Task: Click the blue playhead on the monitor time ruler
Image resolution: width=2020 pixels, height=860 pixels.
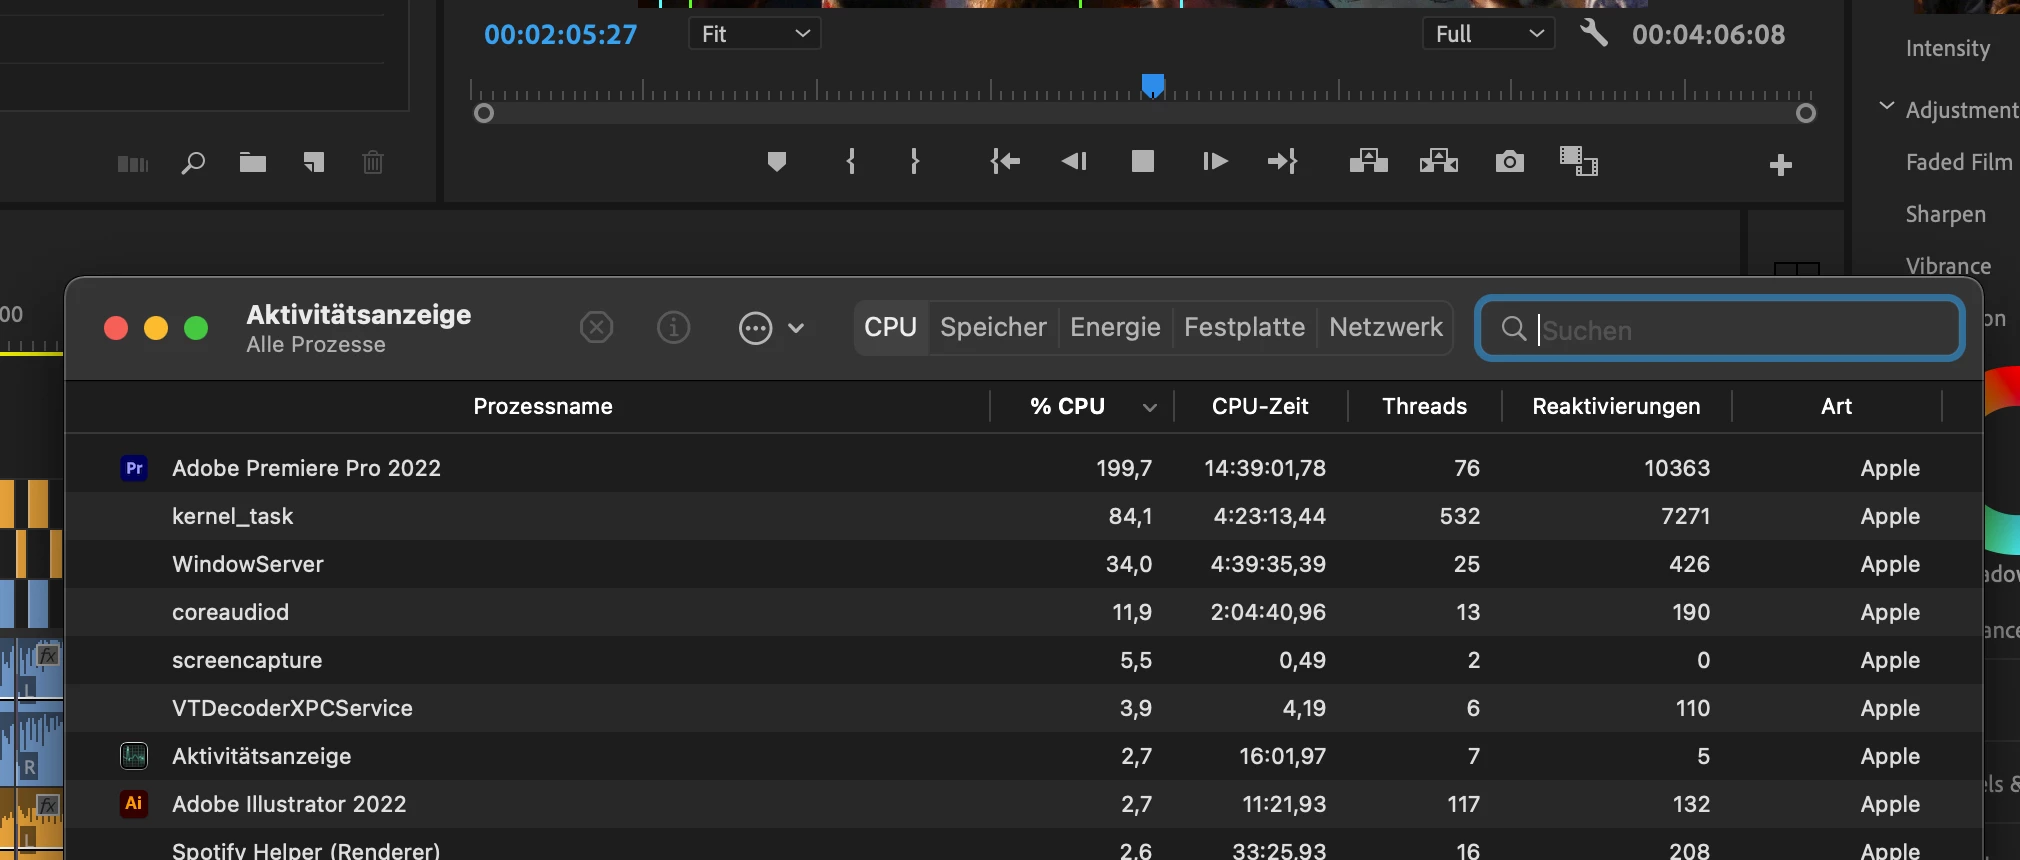Action: point(1153,85)
